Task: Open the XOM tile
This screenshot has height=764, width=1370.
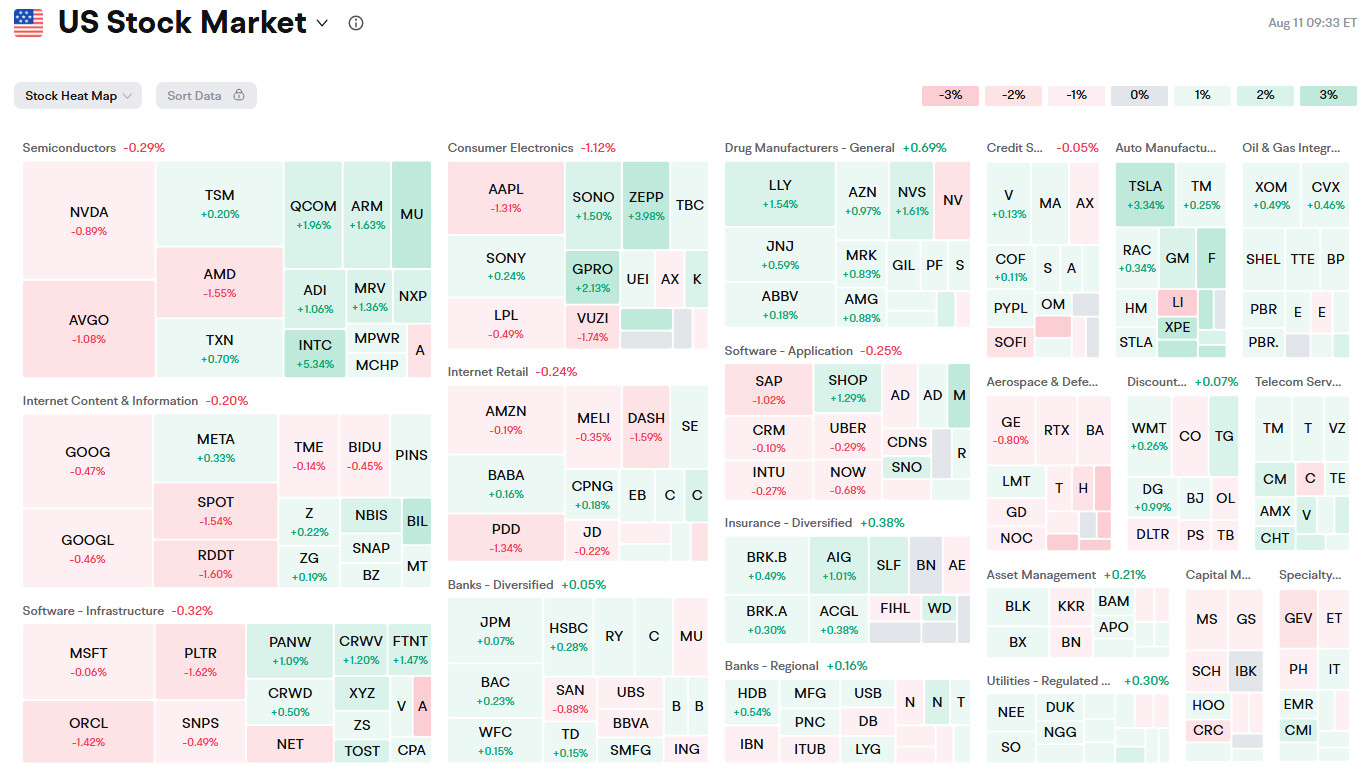Action: 1272,195
